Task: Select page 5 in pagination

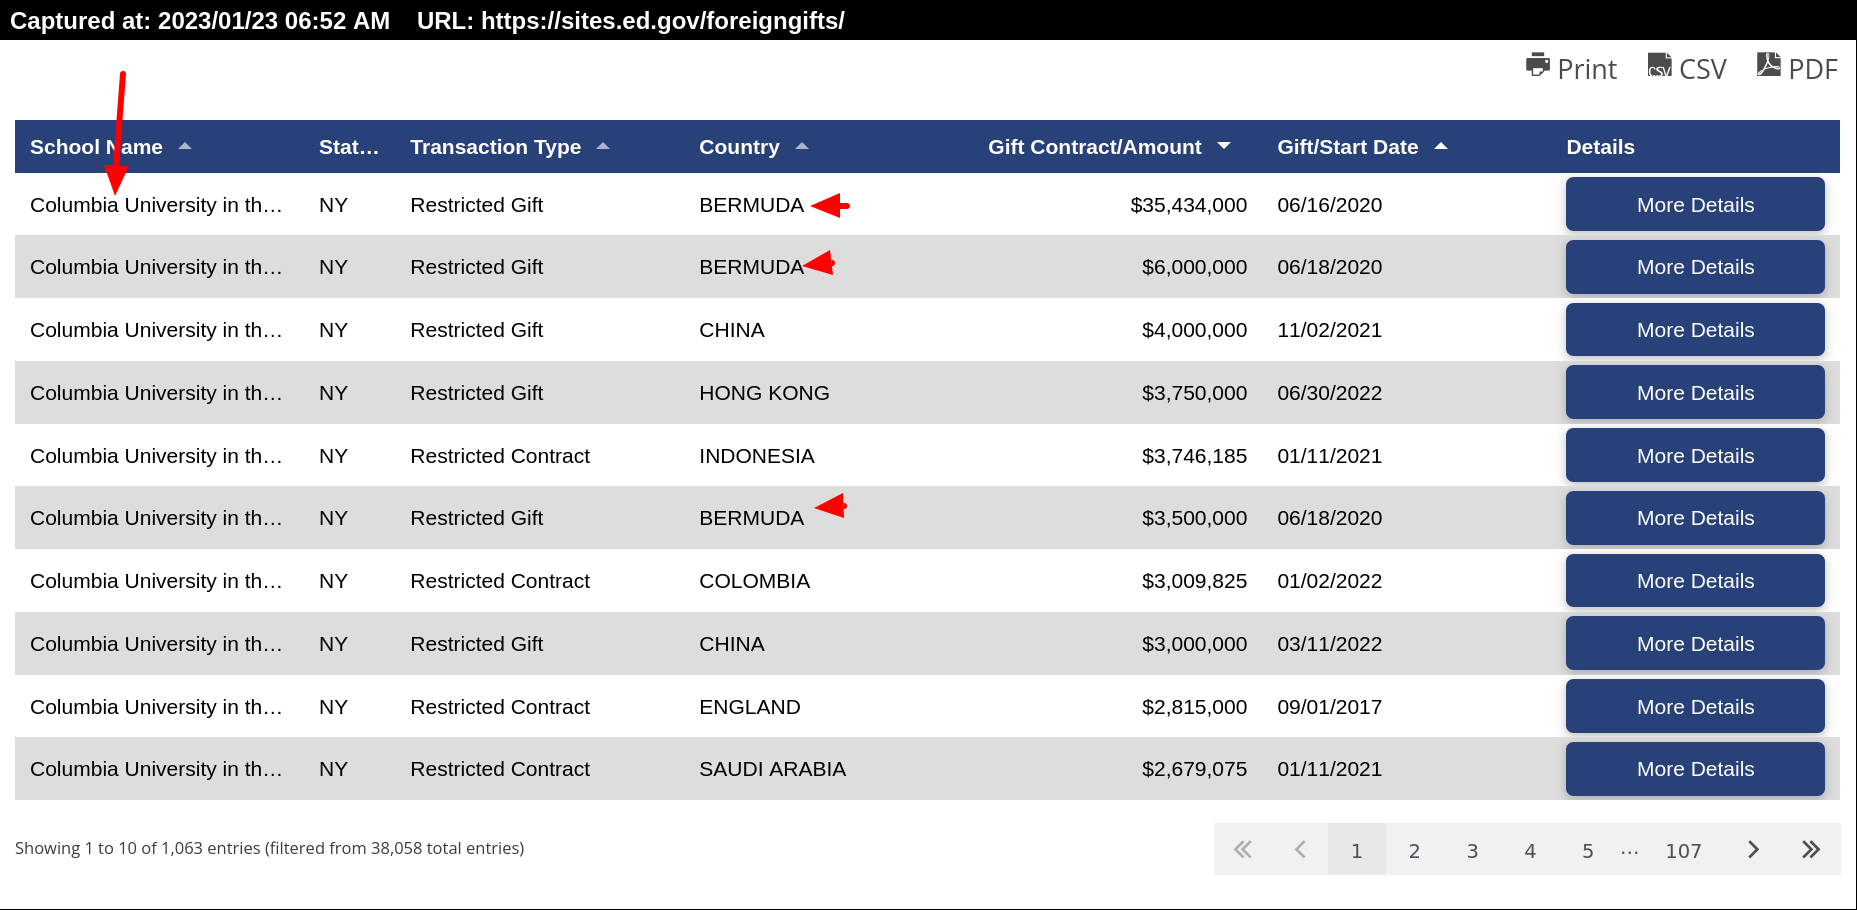Action: tap(1587, 850)
